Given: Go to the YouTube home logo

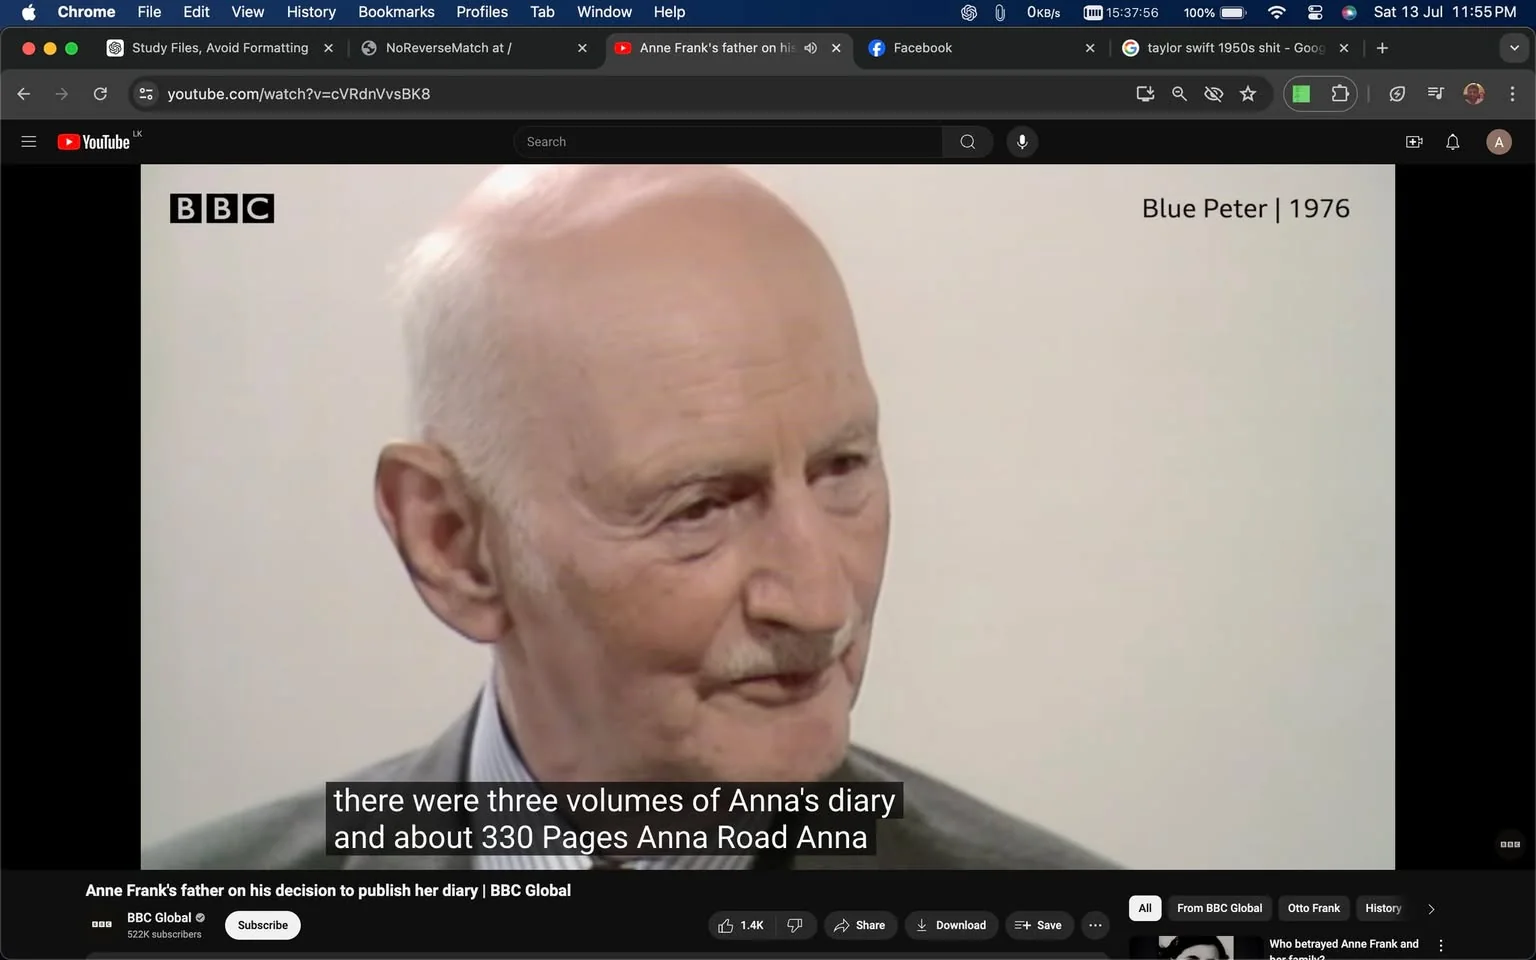Looking at the screenshot, I should [x=94, y=142].
